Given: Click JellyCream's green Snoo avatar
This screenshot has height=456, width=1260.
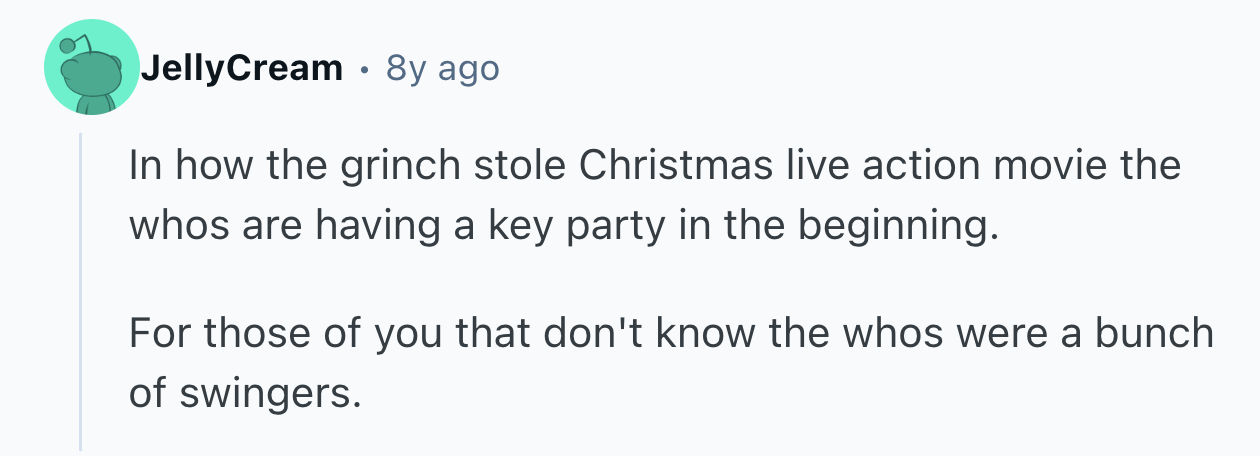Looking at the screenshot, I should [92, 69].
